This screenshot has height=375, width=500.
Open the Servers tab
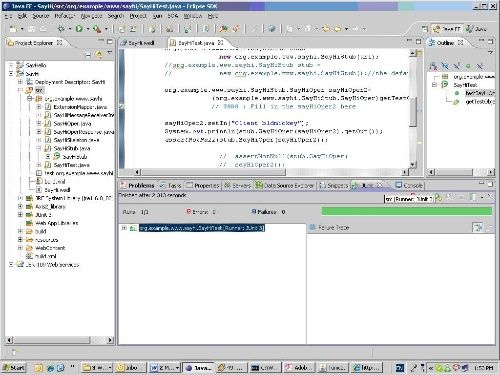pos(238,185)
